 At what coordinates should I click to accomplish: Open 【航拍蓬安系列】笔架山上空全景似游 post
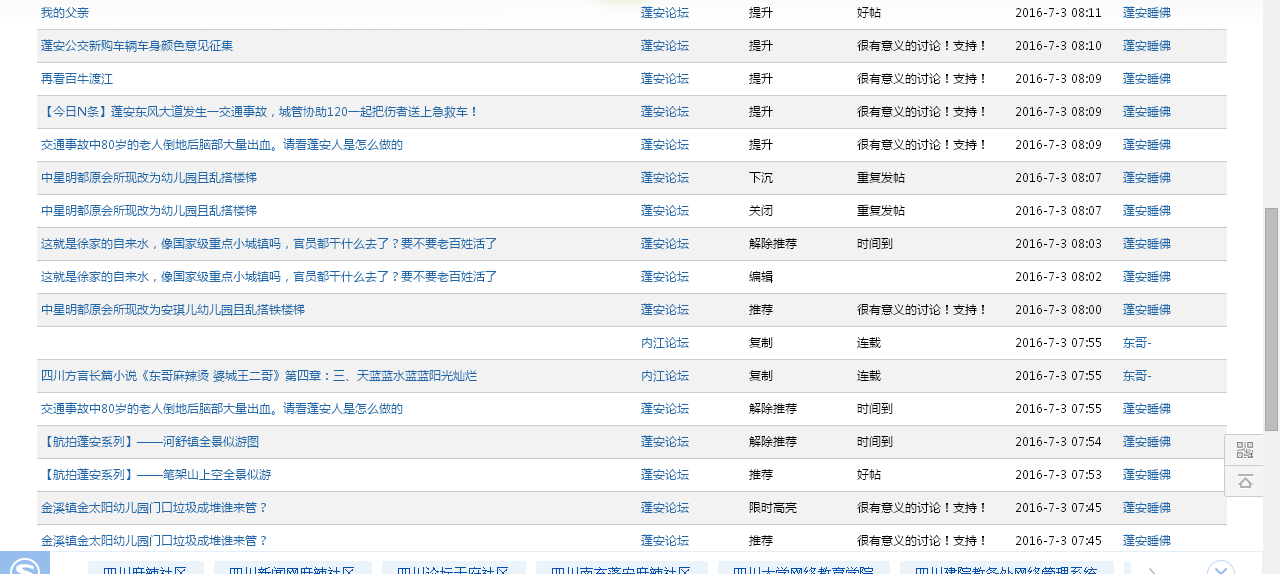(156, 475)
